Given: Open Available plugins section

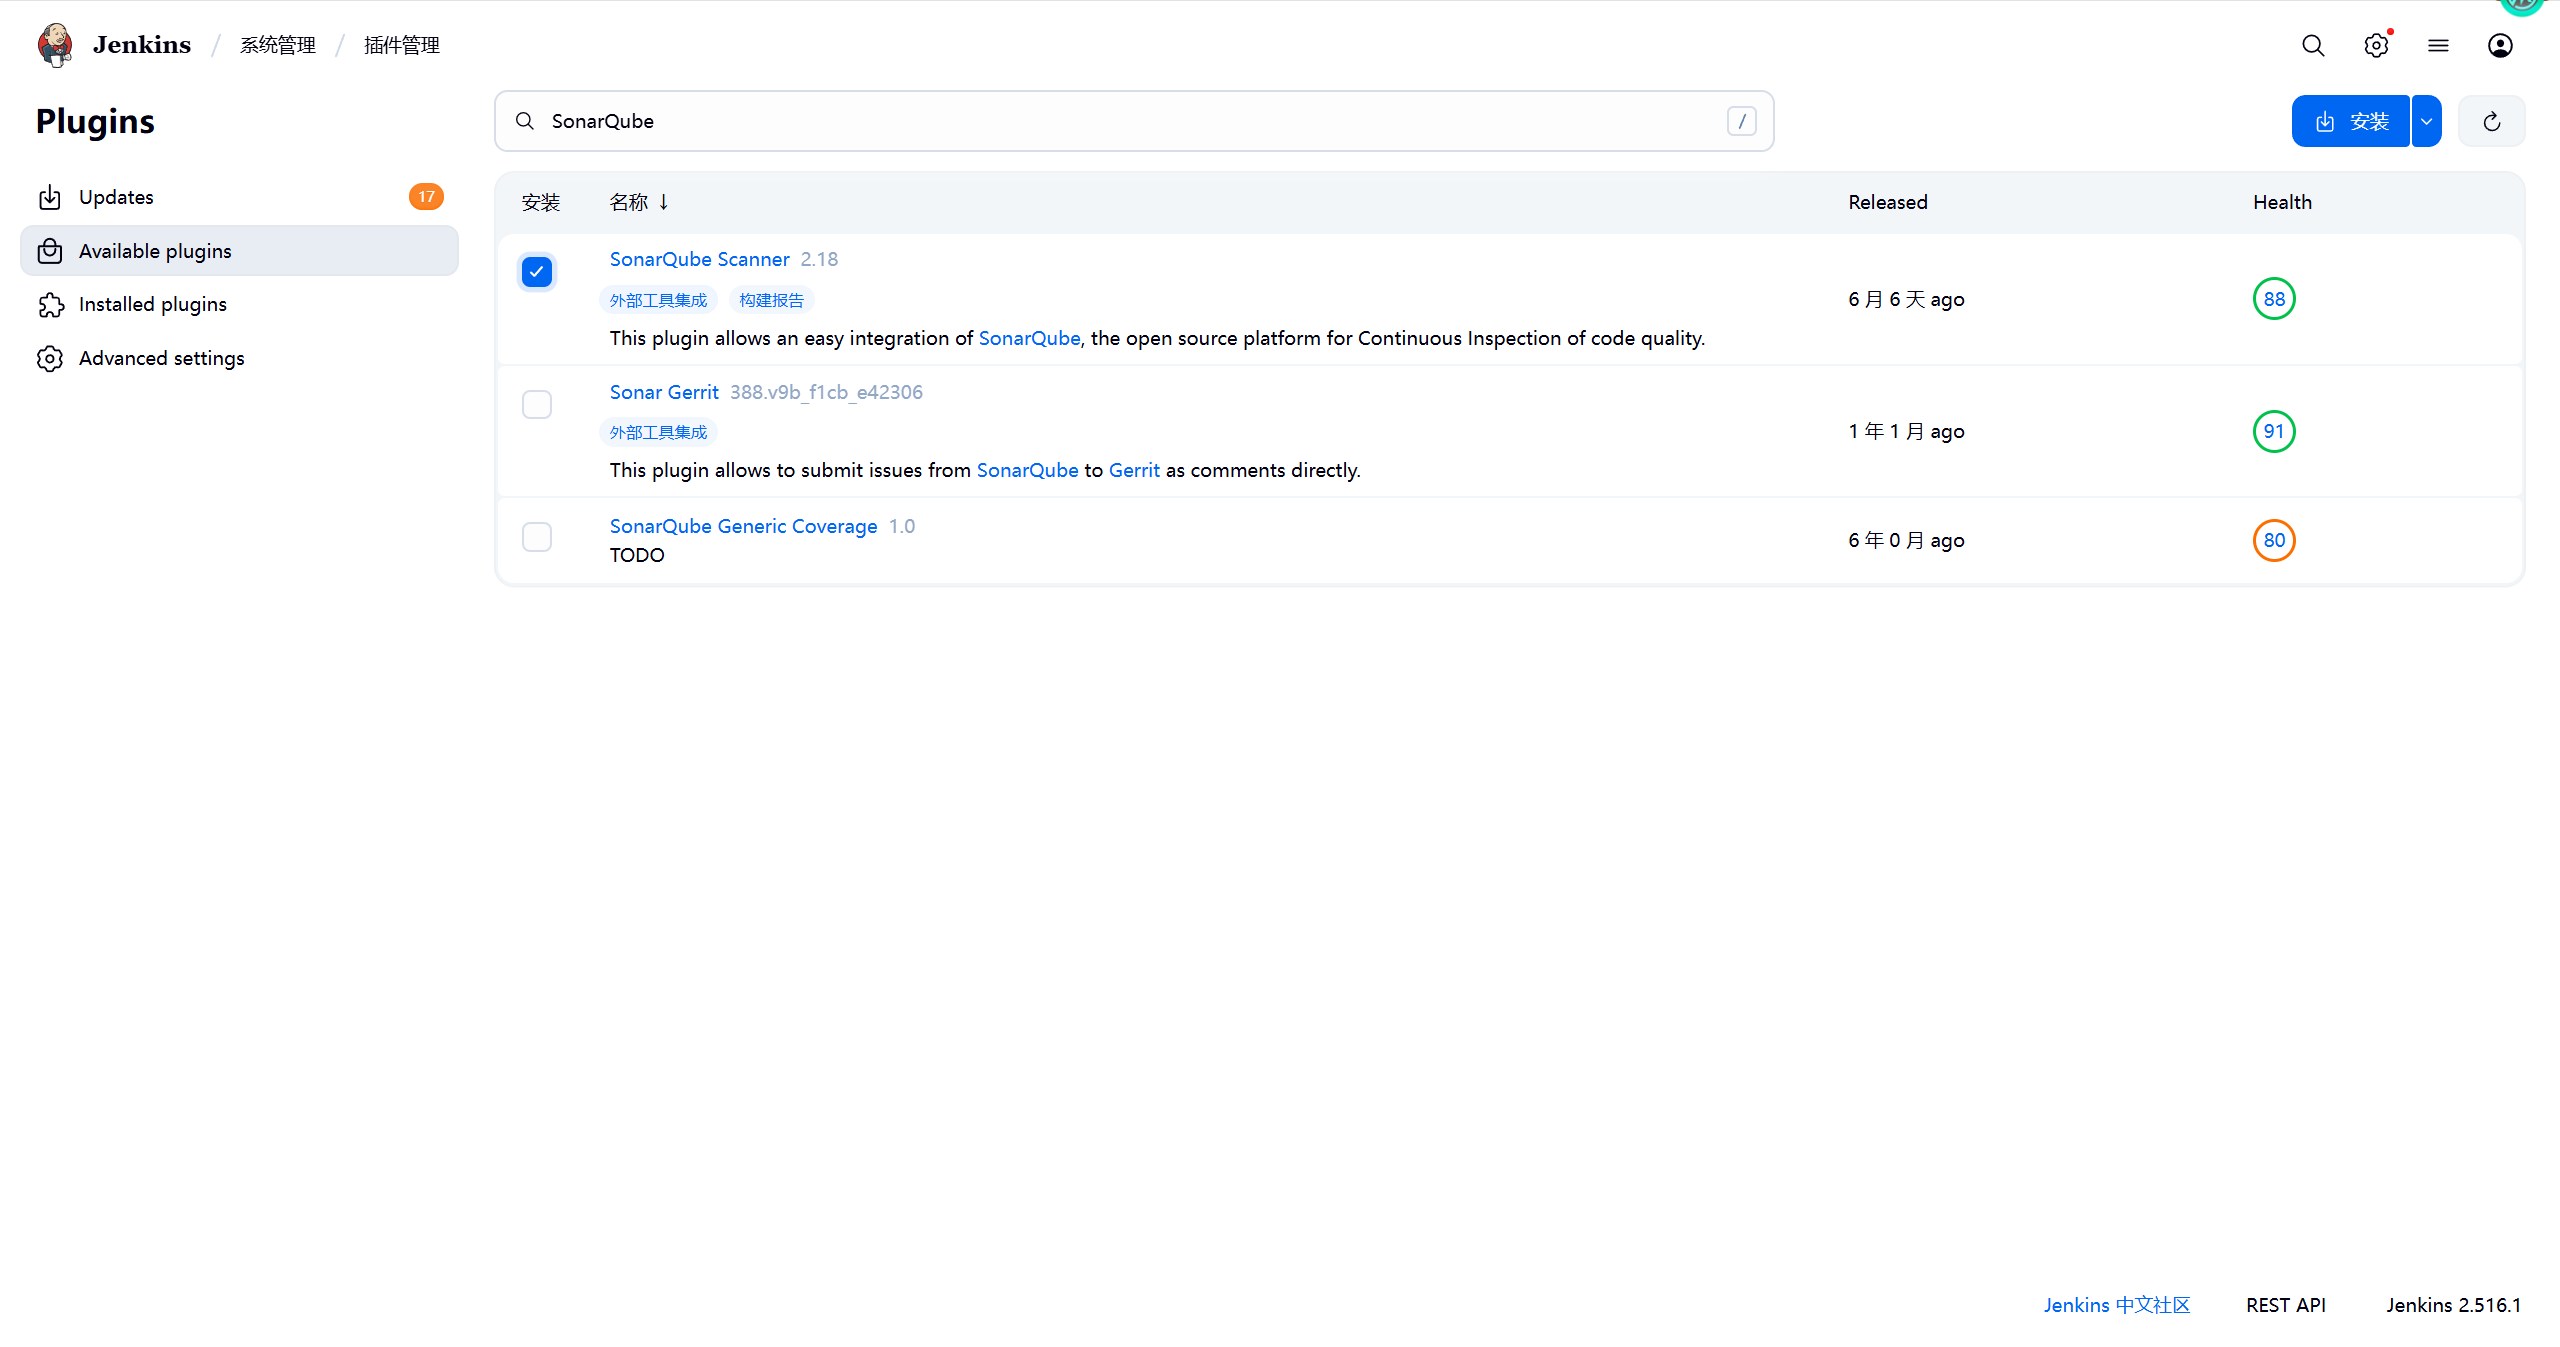Looking at the screenshot, I should coord(239,251).
